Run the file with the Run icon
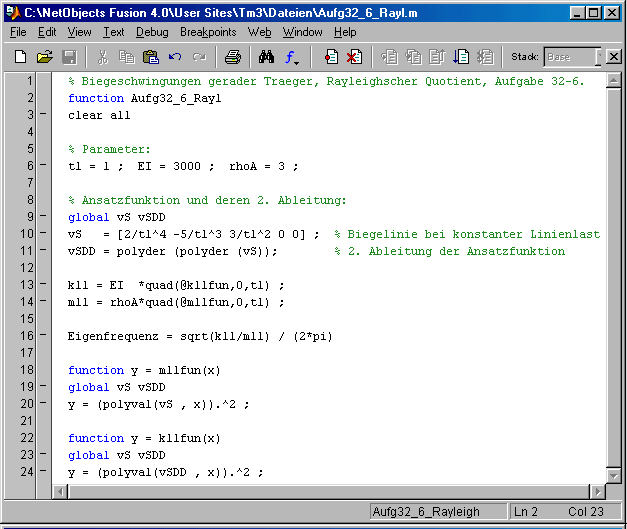 tap(461, 57)
